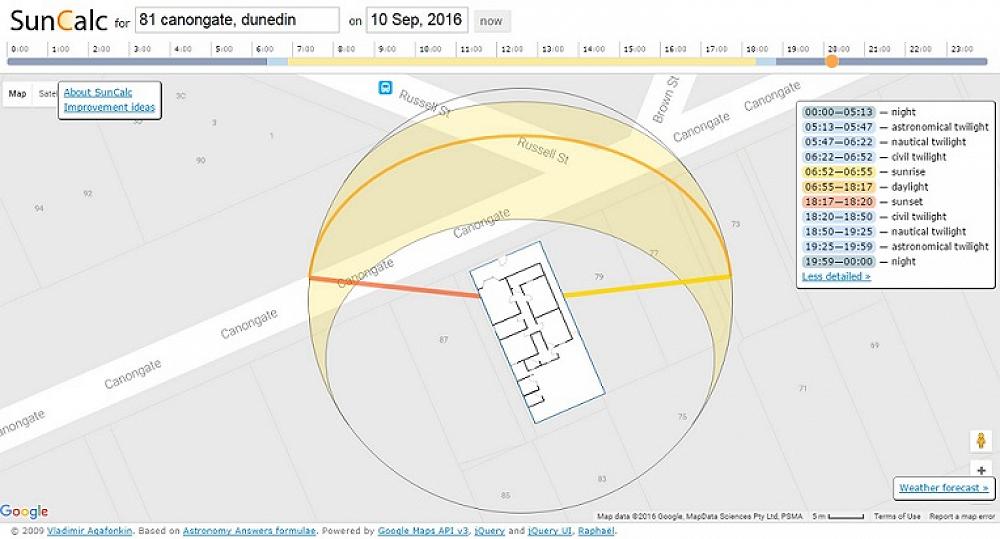1000x539 pixels.
Task: Click the orange sunset direction line
Action: 395,287
